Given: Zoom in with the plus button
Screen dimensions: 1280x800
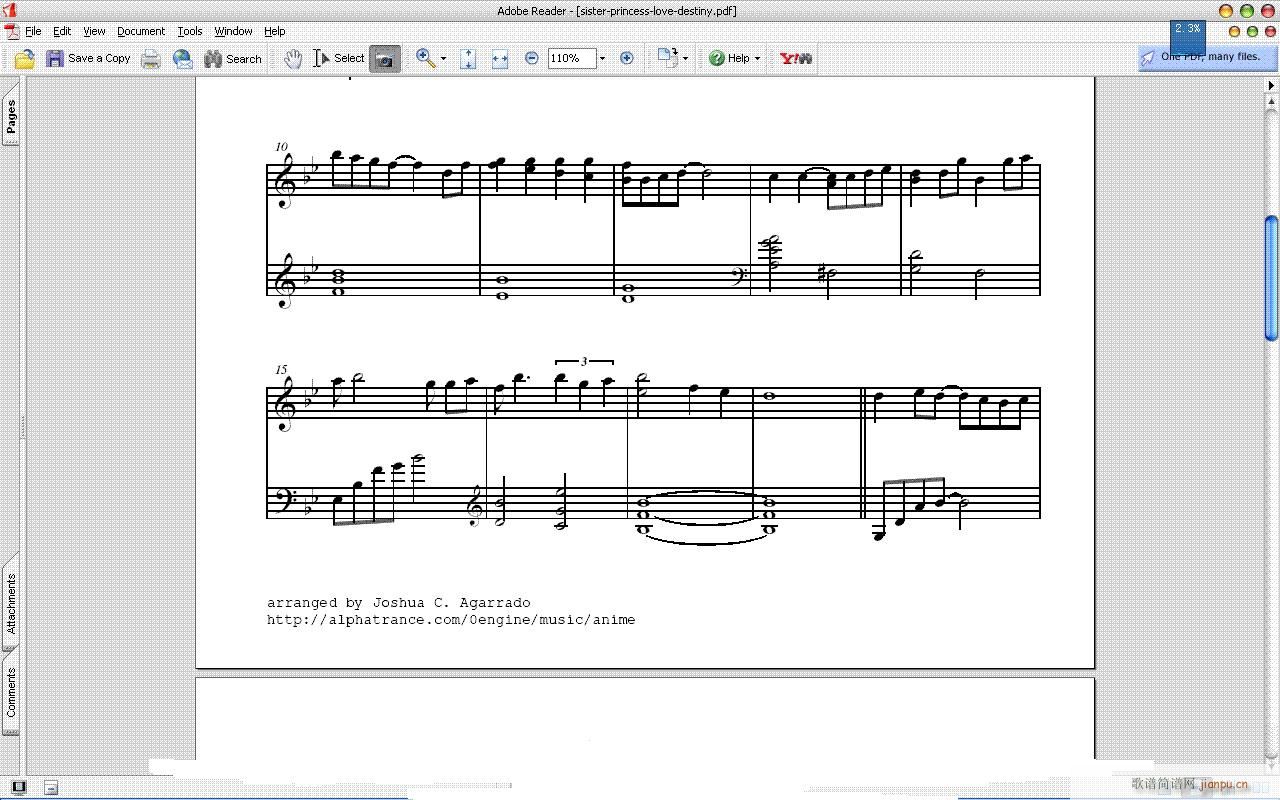Looking at the screenshot, I should [627, 59].
